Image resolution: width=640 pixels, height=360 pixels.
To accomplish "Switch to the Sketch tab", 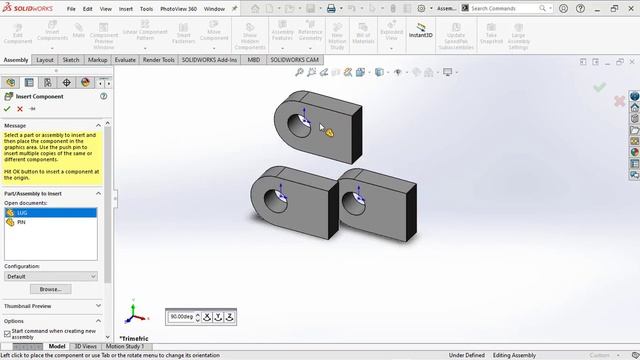I will [x=71, y=60].
